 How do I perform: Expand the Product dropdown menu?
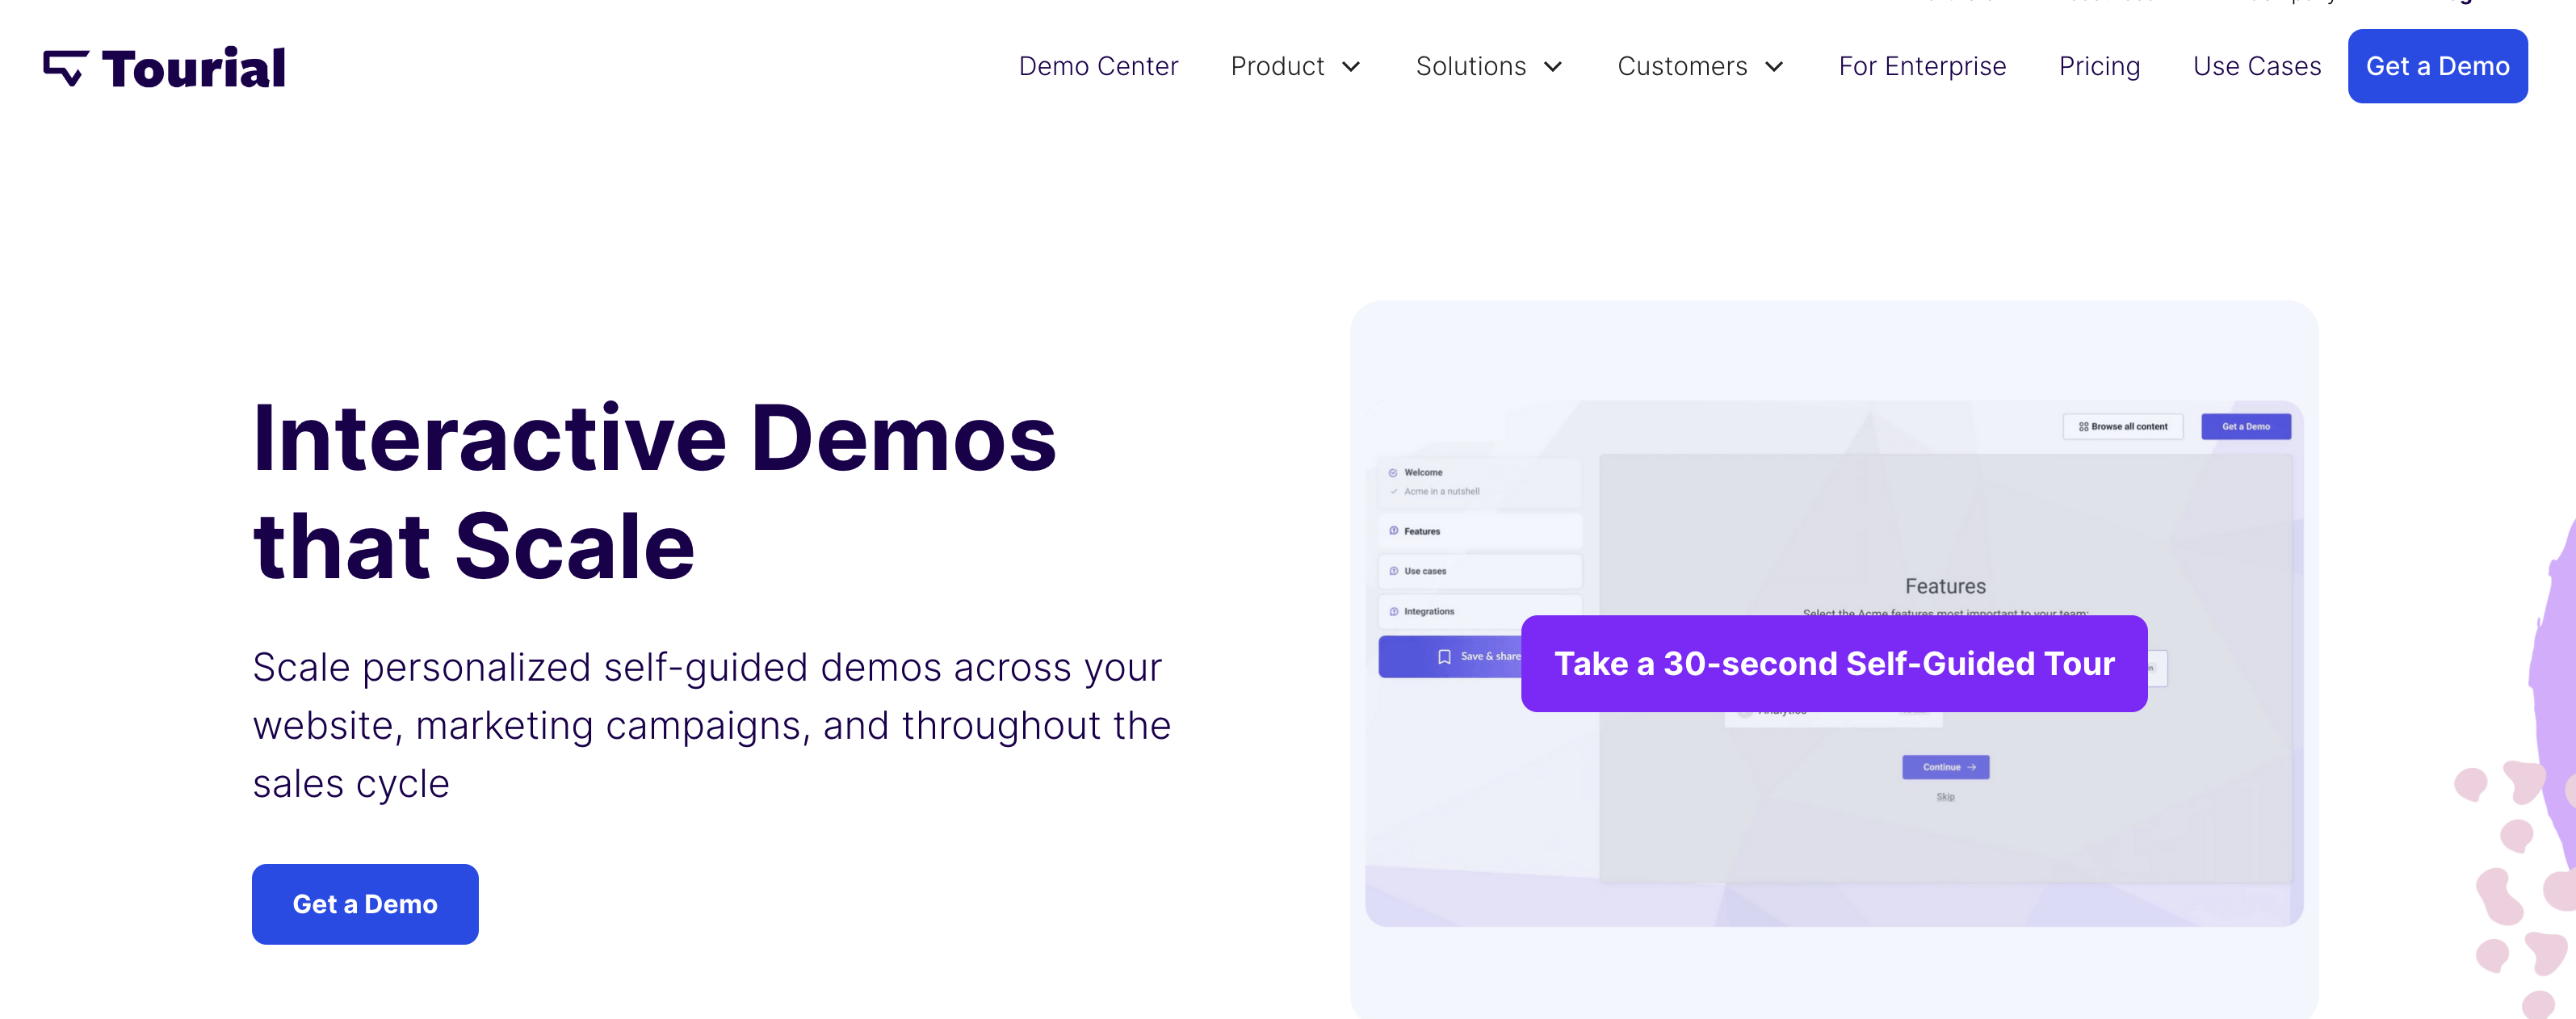tap(1294, 65)
